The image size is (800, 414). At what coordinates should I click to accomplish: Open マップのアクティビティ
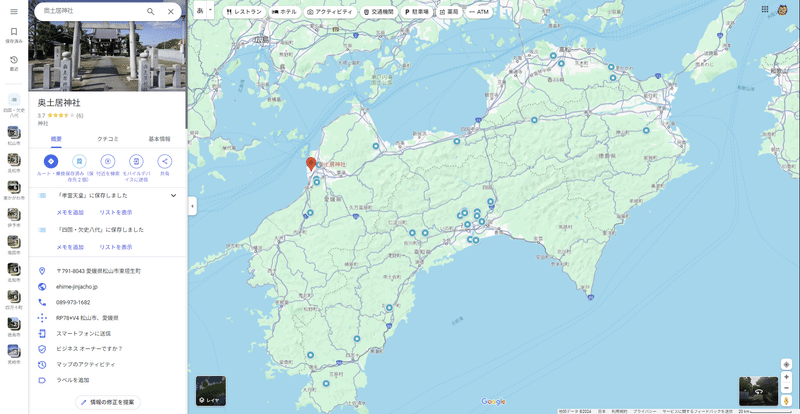[108, 364]
